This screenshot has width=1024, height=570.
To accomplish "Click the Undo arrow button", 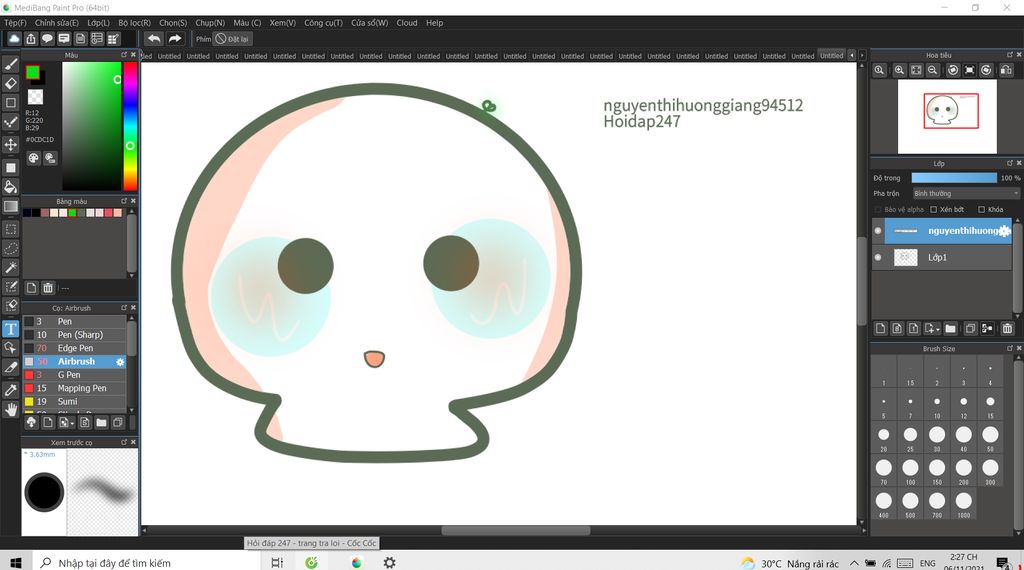I will pyautogui.click(x=154, y=39).
